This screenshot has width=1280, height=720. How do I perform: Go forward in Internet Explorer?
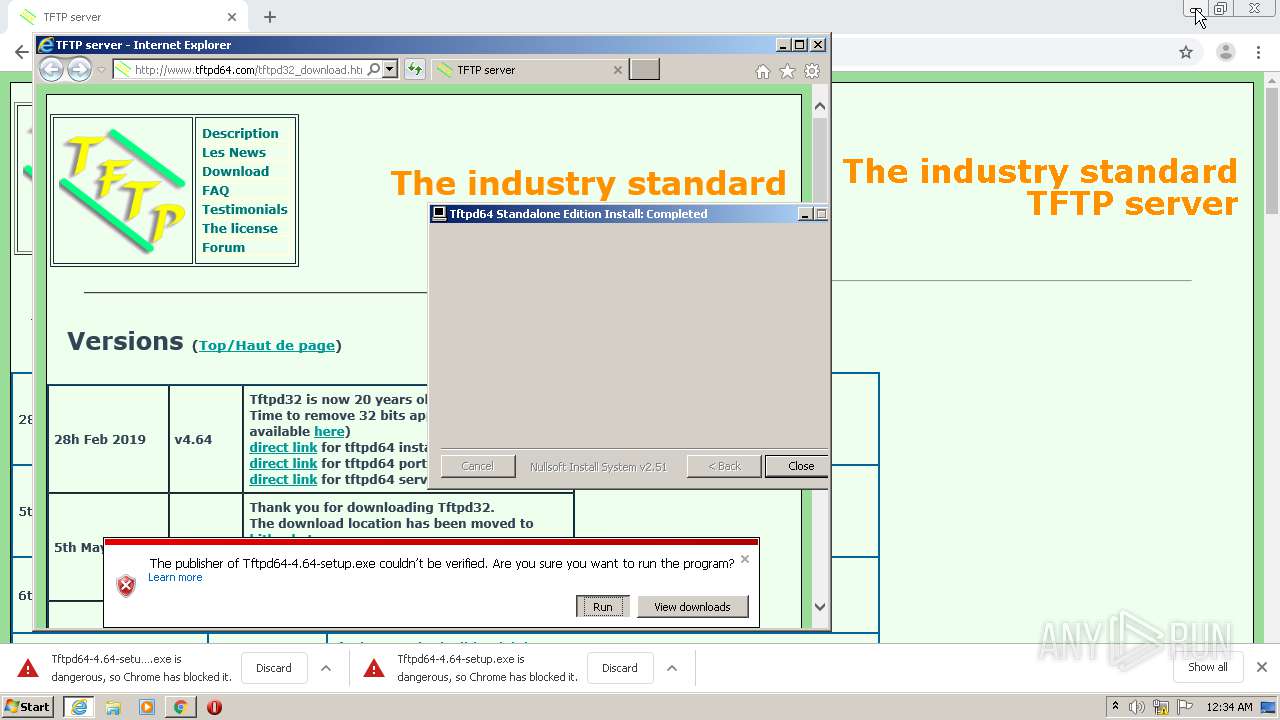pyautogui.click(x=79, y=69)
